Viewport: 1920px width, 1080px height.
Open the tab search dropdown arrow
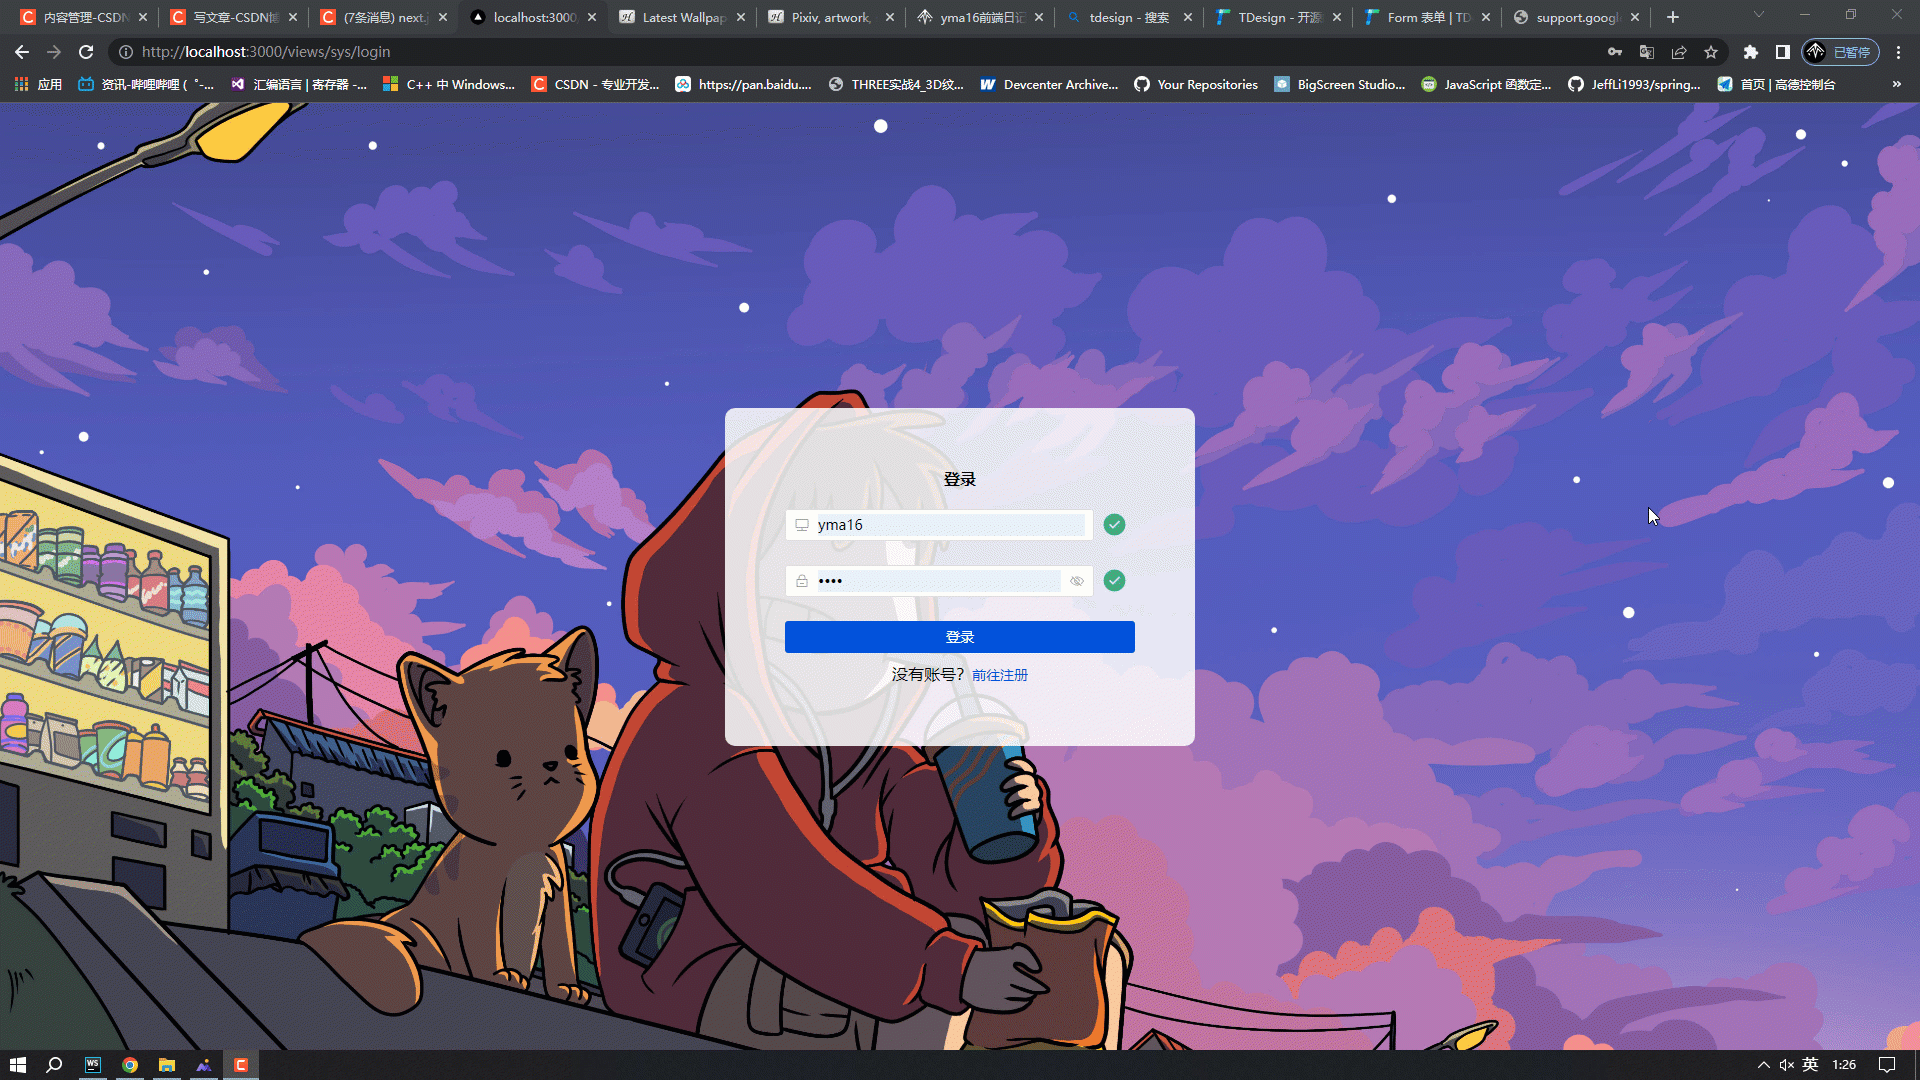click(1758, 16)
